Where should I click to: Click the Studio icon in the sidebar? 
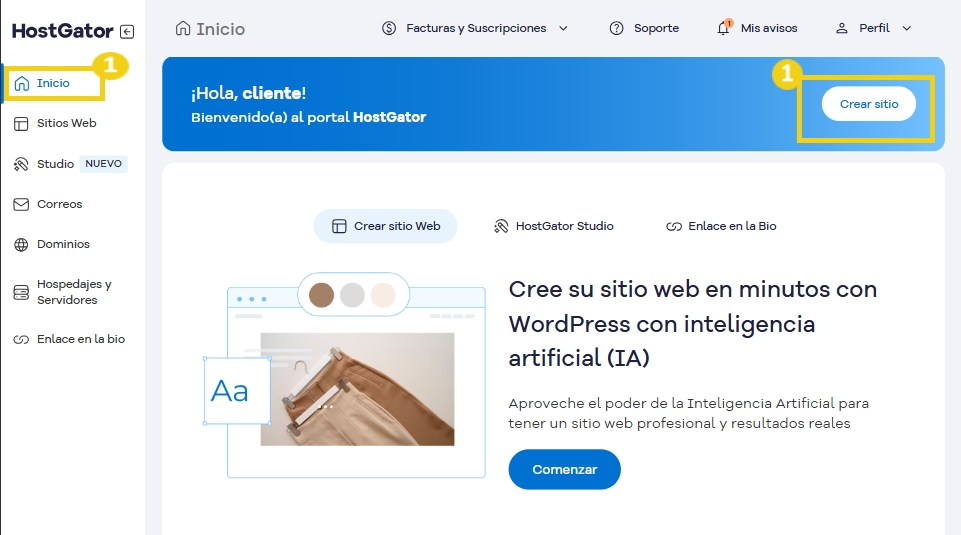21,164
